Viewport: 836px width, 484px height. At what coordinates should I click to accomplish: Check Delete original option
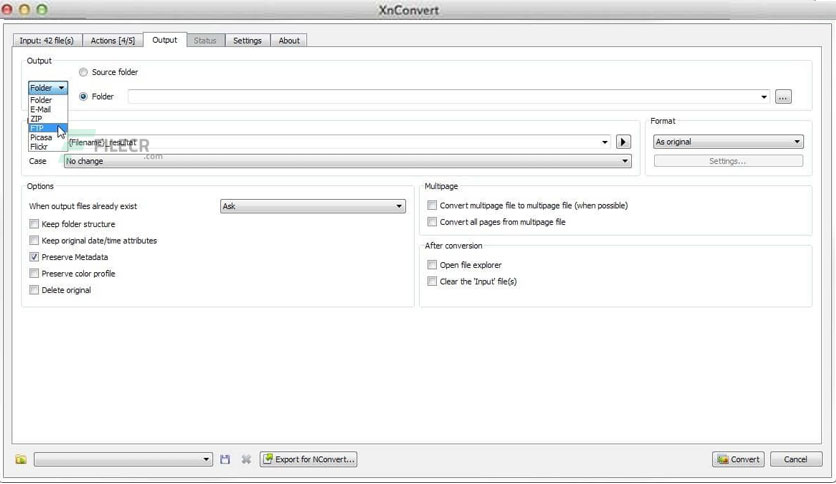(x=34, y=290)
